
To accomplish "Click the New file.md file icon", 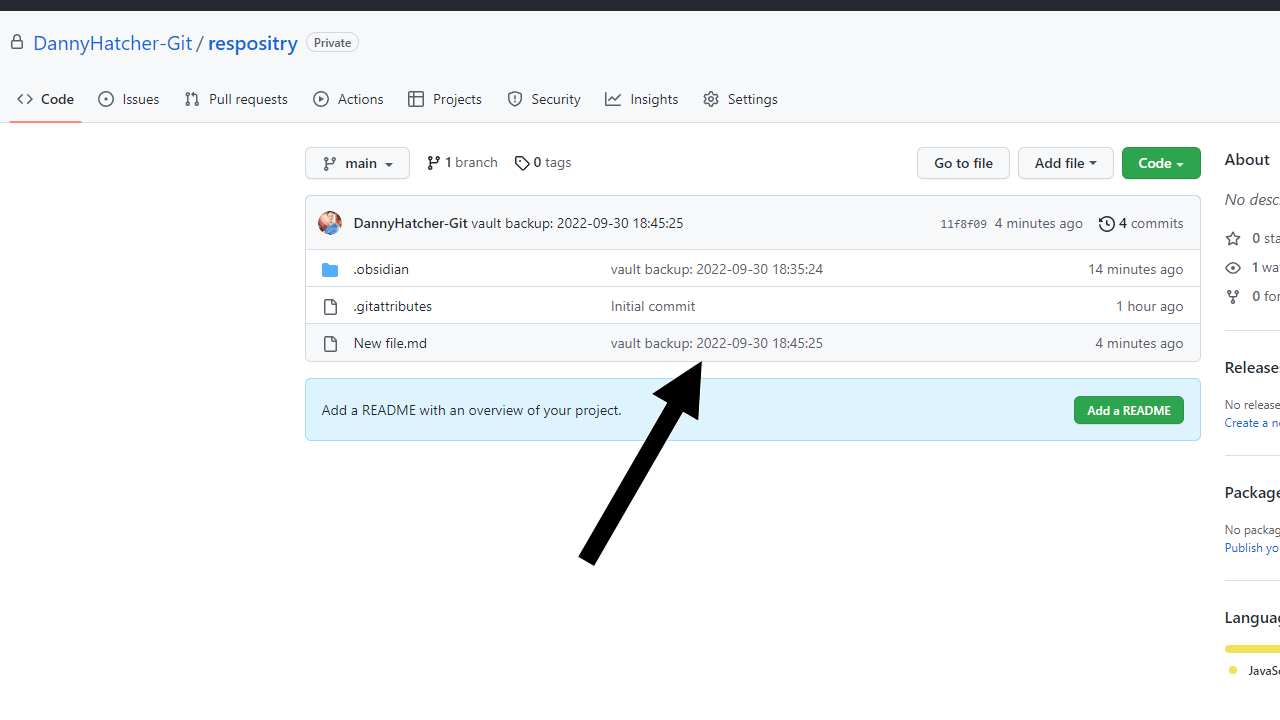I will pyautogui.click(x=330, y=344).
